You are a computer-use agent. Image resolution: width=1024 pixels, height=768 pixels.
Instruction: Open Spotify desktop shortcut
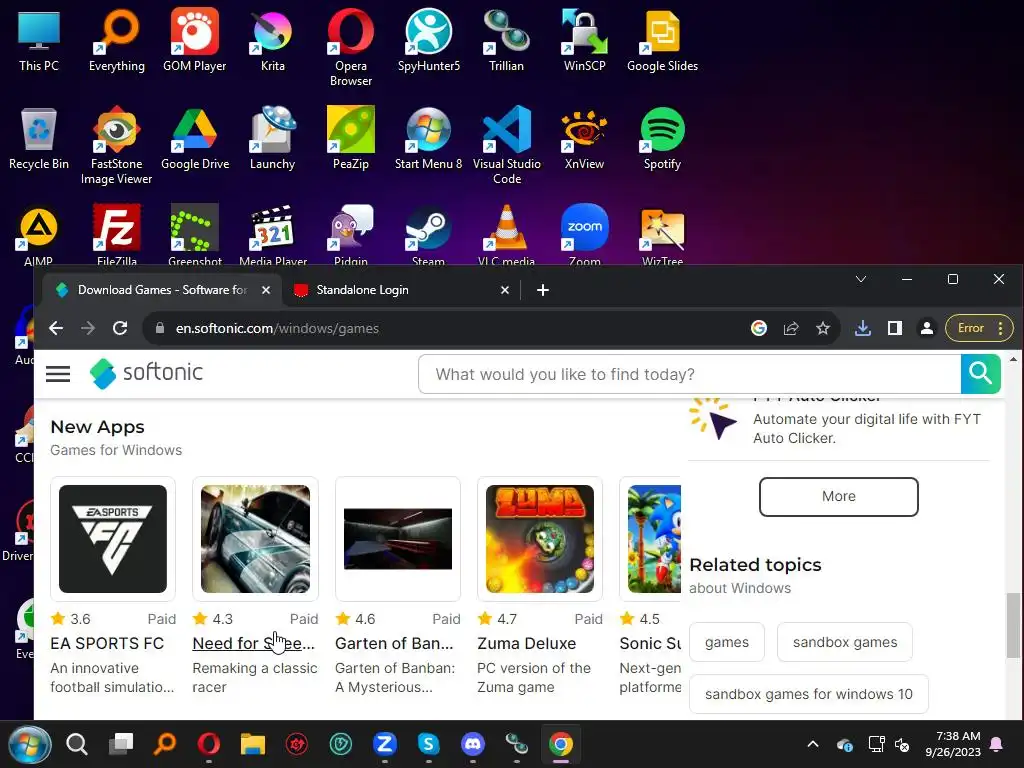662,138
